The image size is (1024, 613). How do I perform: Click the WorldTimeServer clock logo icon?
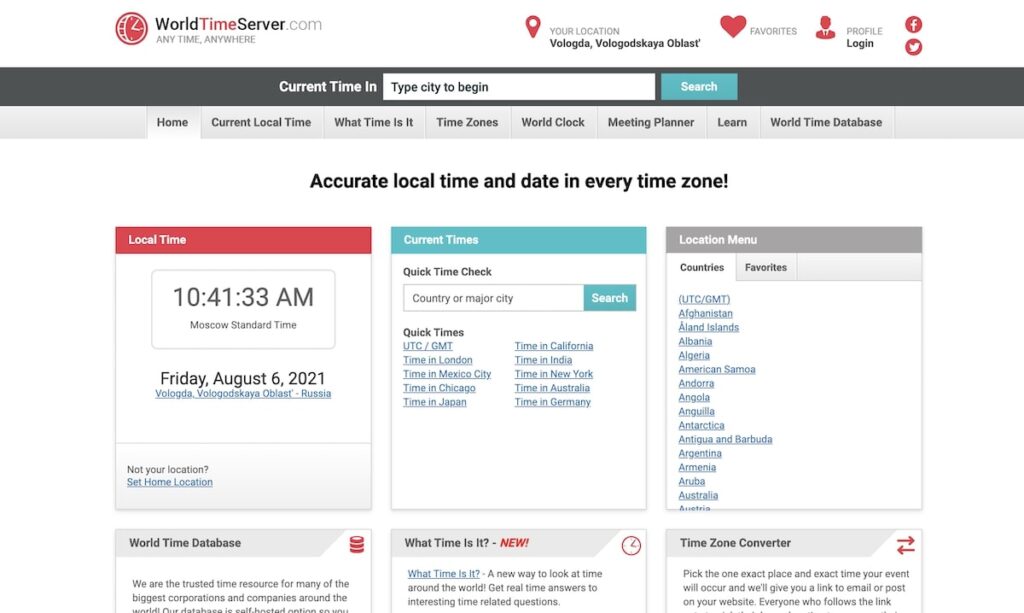pyautogui.click(x=132, y=29)
